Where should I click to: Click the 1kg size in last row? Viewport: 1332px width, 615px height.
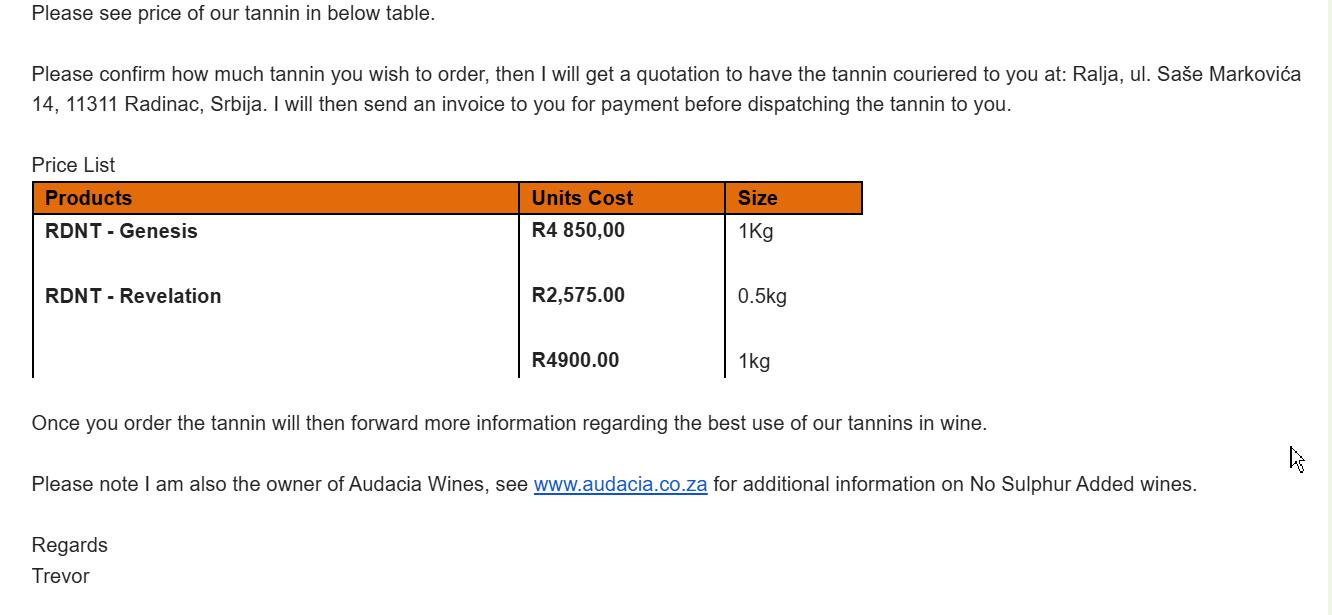coord(754,361)
